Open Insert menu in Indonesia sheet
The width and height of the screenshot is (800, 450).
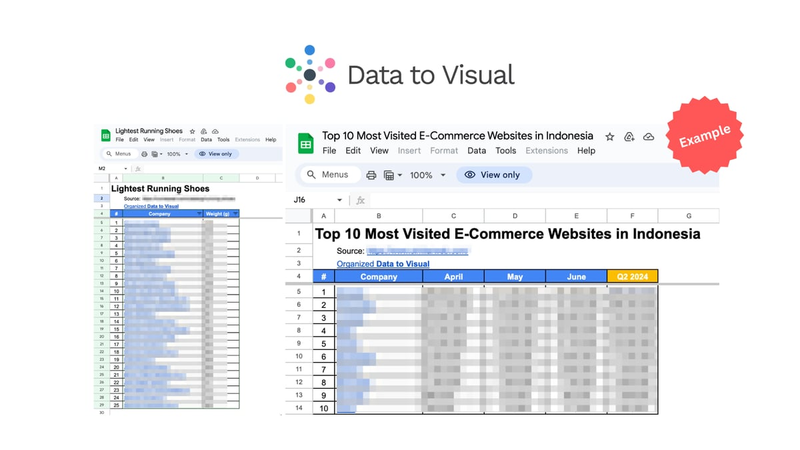[x=409, y=151]
